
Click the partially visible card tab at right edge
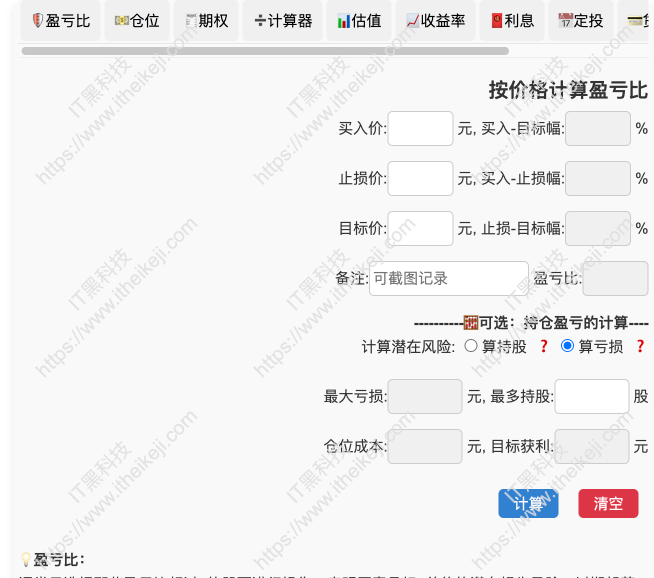click(x=633, y=21)
